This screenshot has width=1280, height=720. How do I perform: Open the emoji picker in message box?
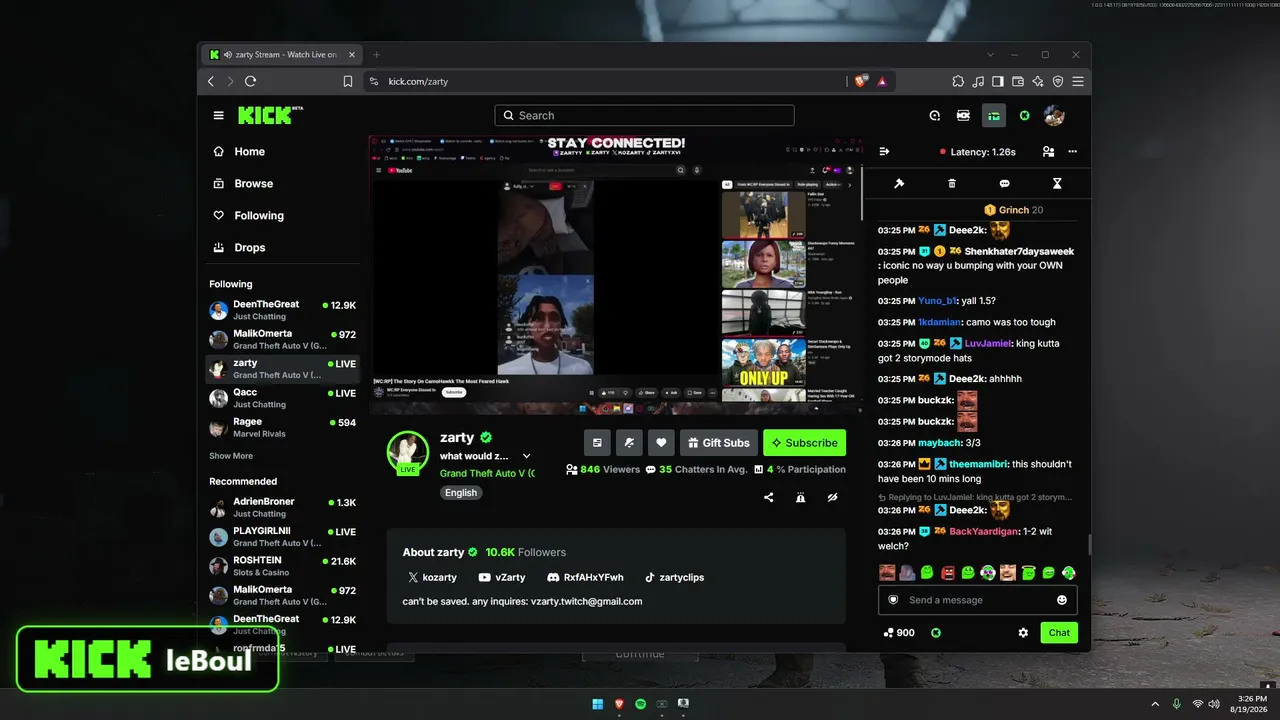pyautogui.click(x=1062, y=600)
